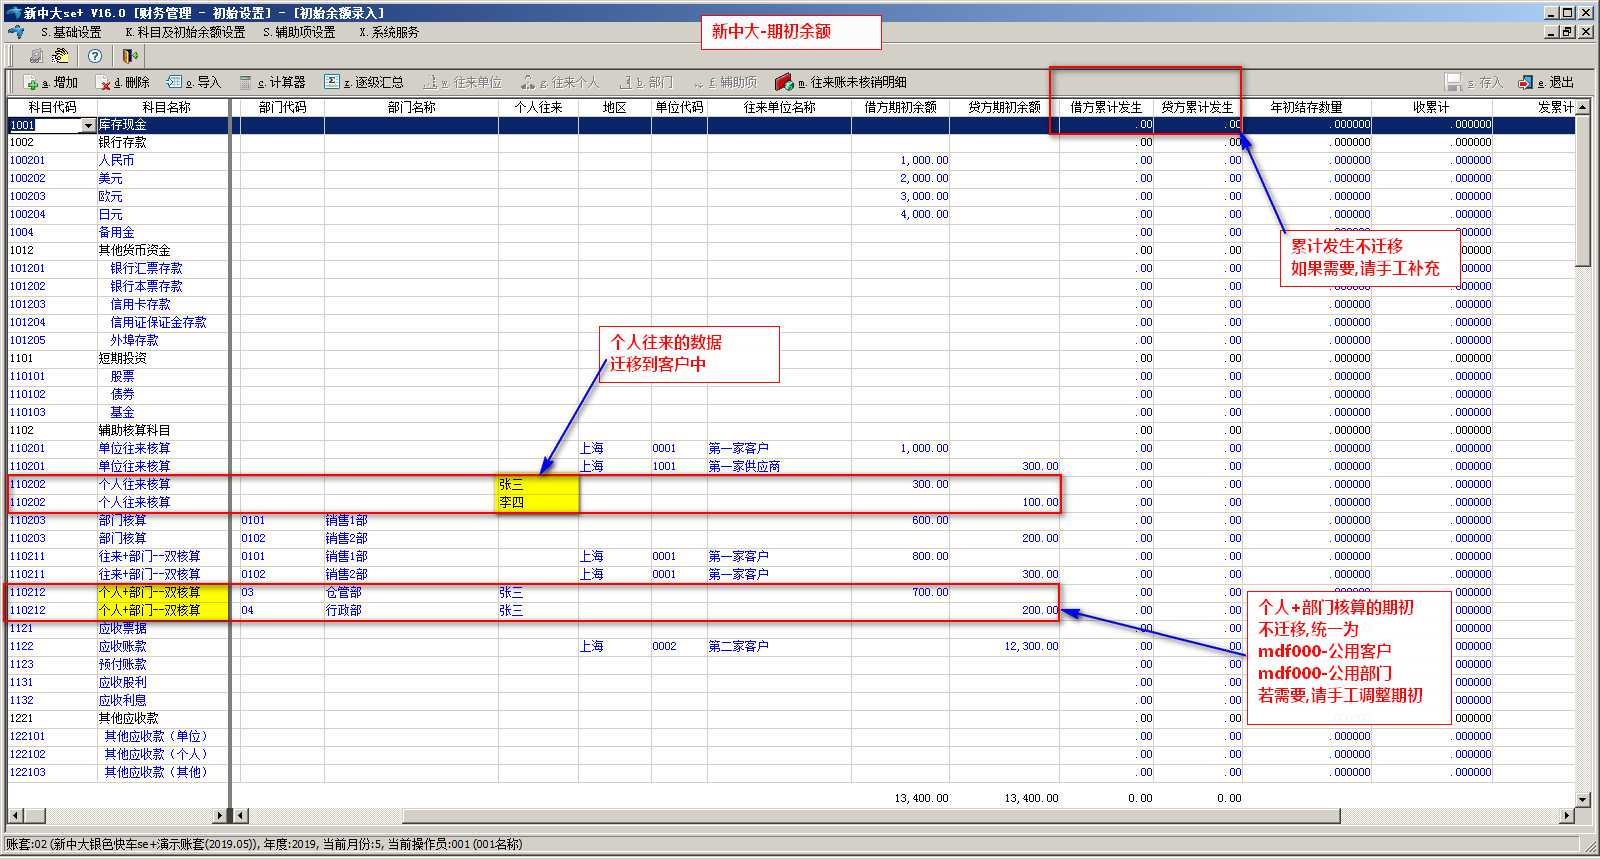1600x860 pixels.
Task: Click the down arrow of the vertical scrollbar
Action: [1583, 799]
